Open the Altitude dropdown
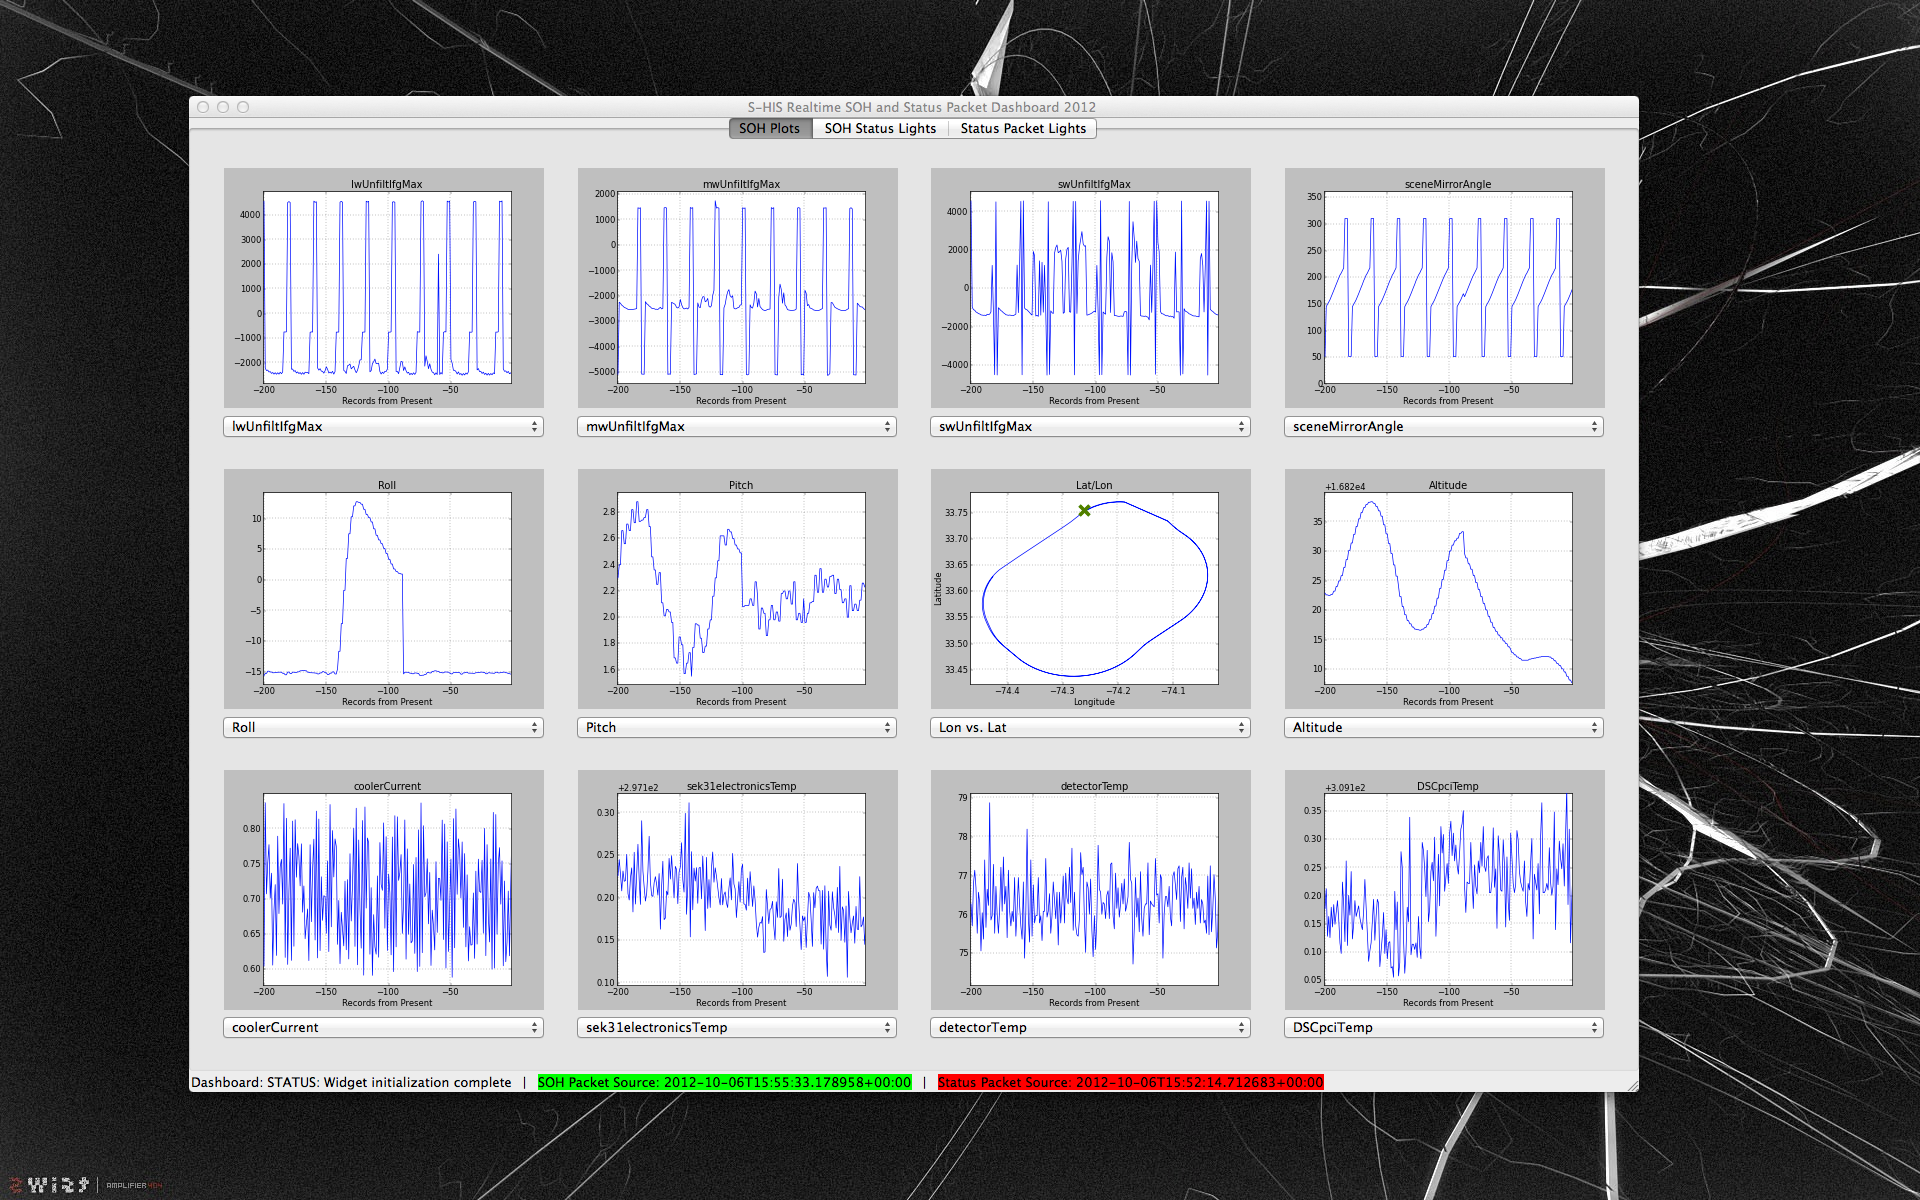This screenshot has height=1200, width=1920. (x=1444, y=728)
